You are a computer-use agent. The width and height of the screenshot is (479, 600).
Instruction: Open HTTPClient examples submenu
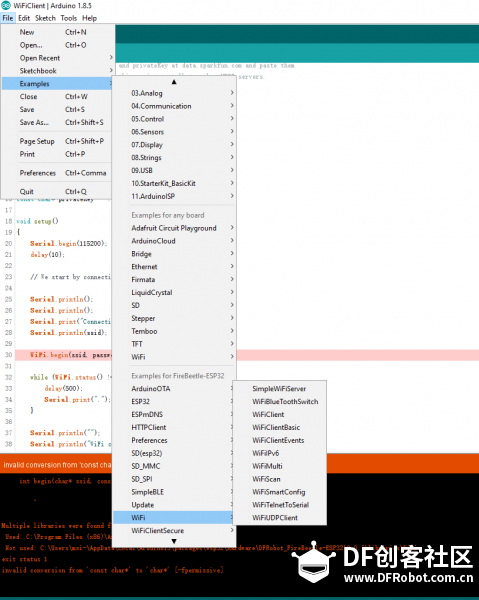coord(174,427)
